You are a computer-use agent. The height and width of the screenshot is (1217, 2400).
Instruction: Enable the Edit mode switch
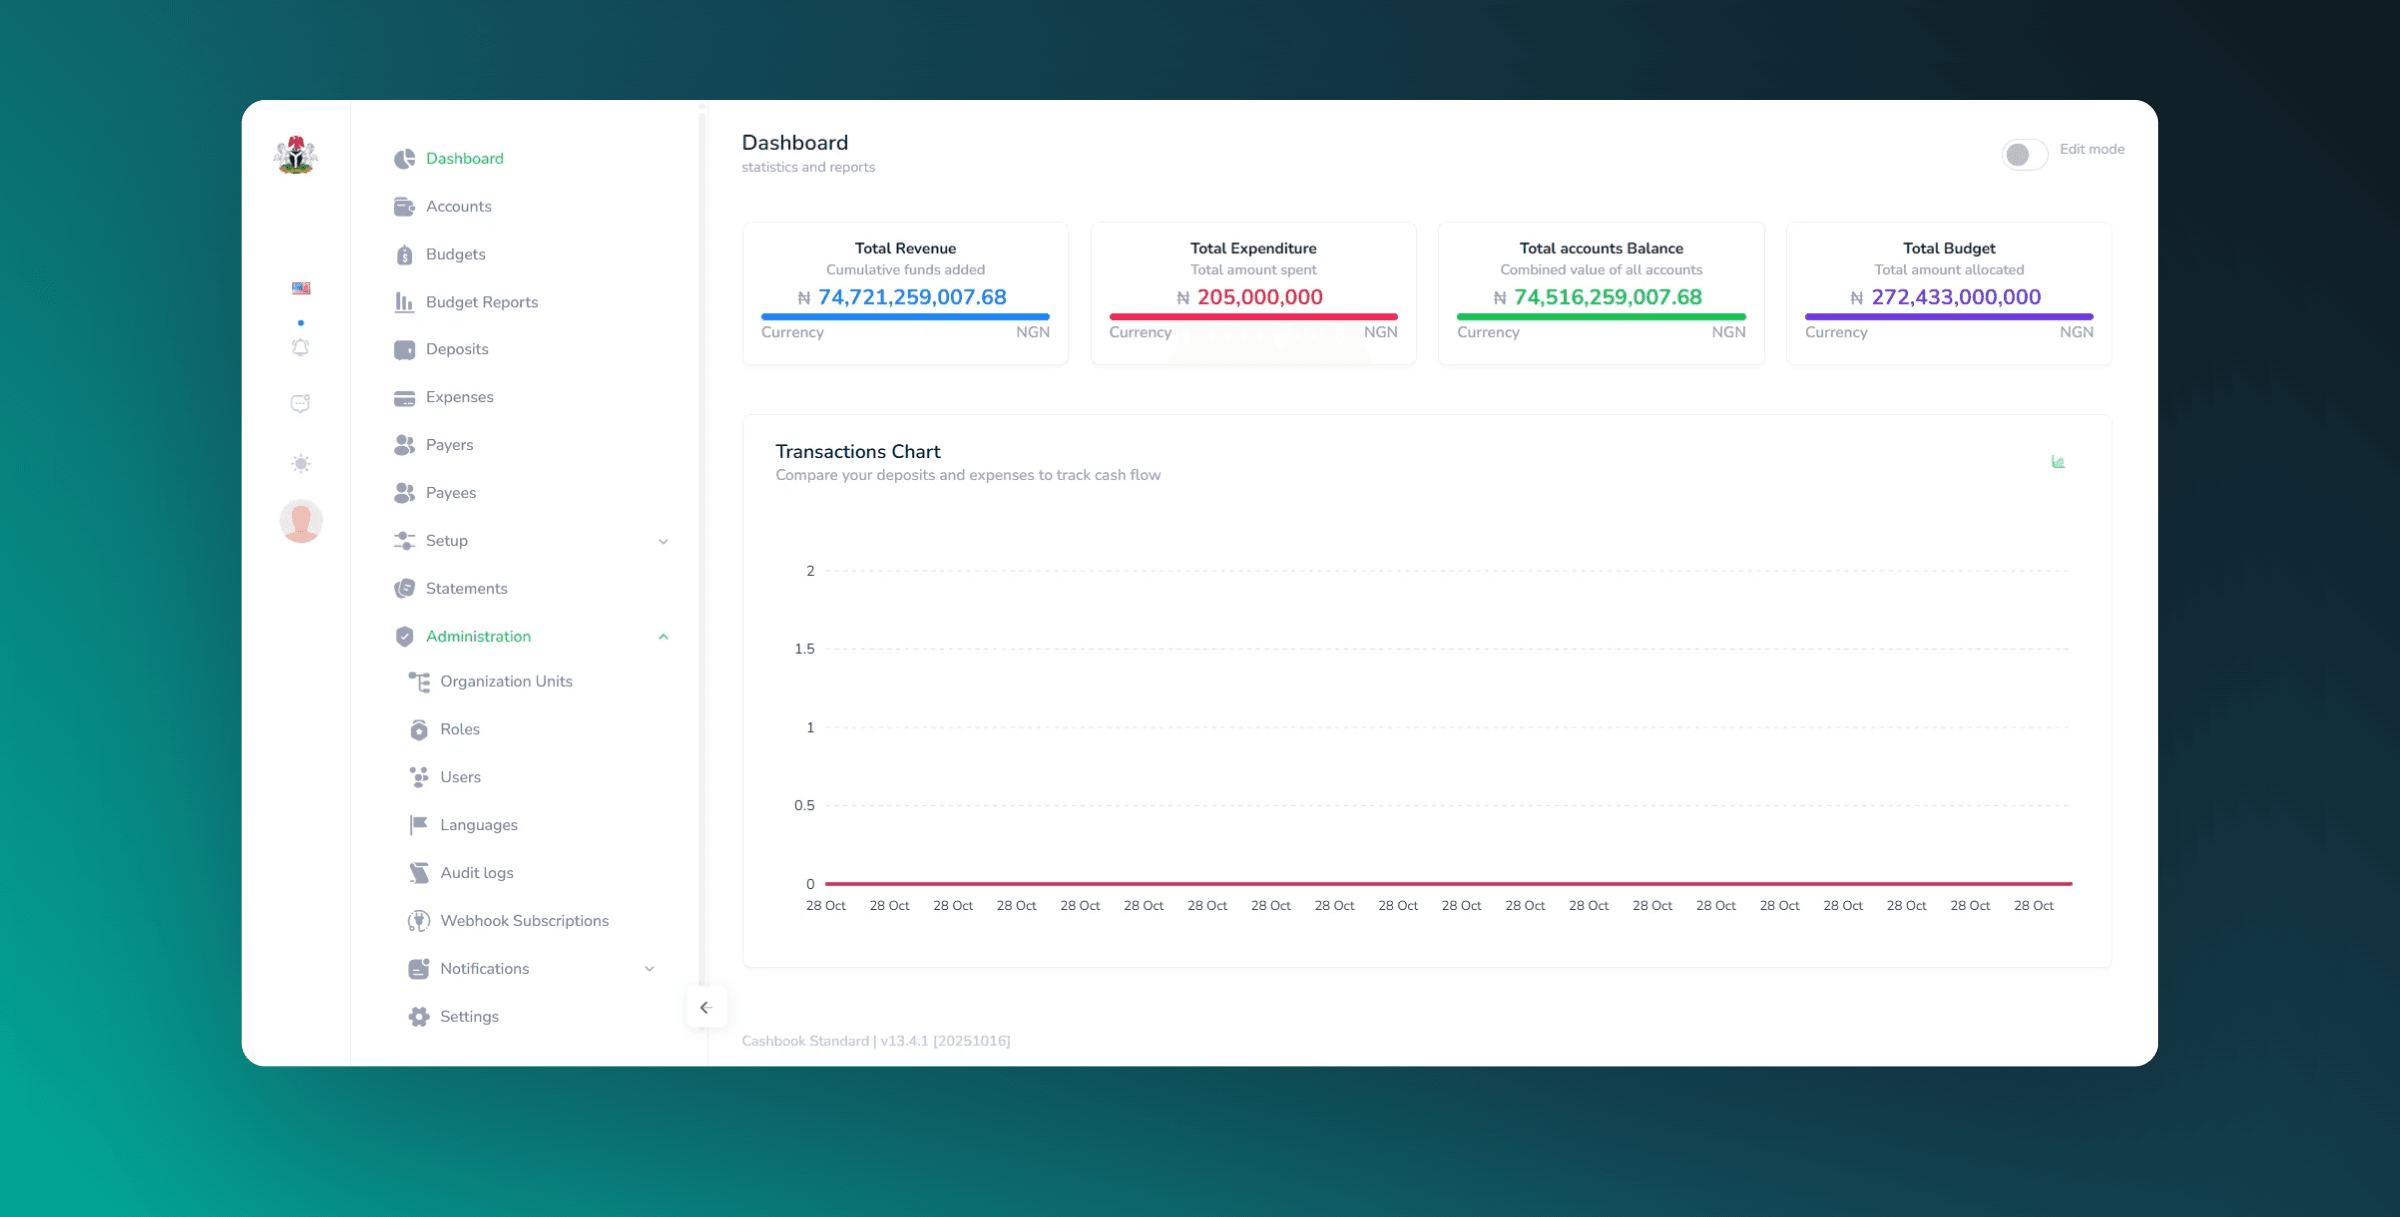click(2024, 154)
